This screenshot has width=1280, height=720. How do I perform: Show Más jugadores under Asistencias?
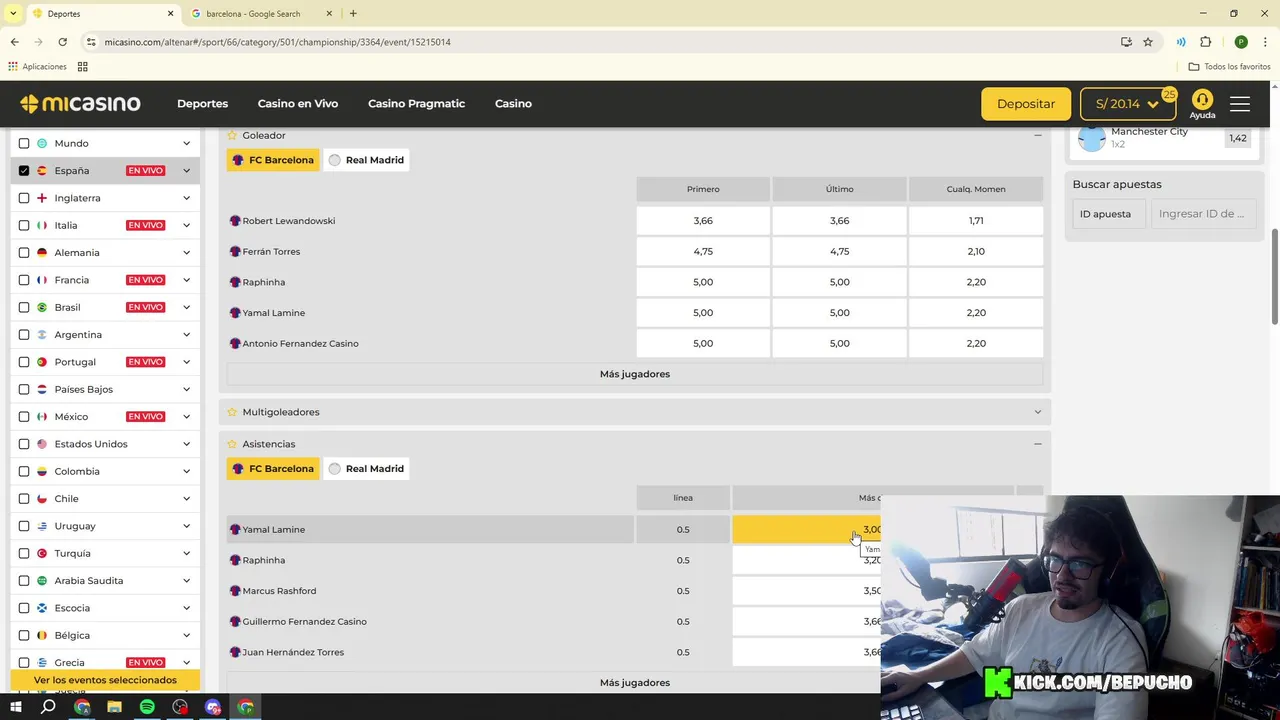click(635, 683)
